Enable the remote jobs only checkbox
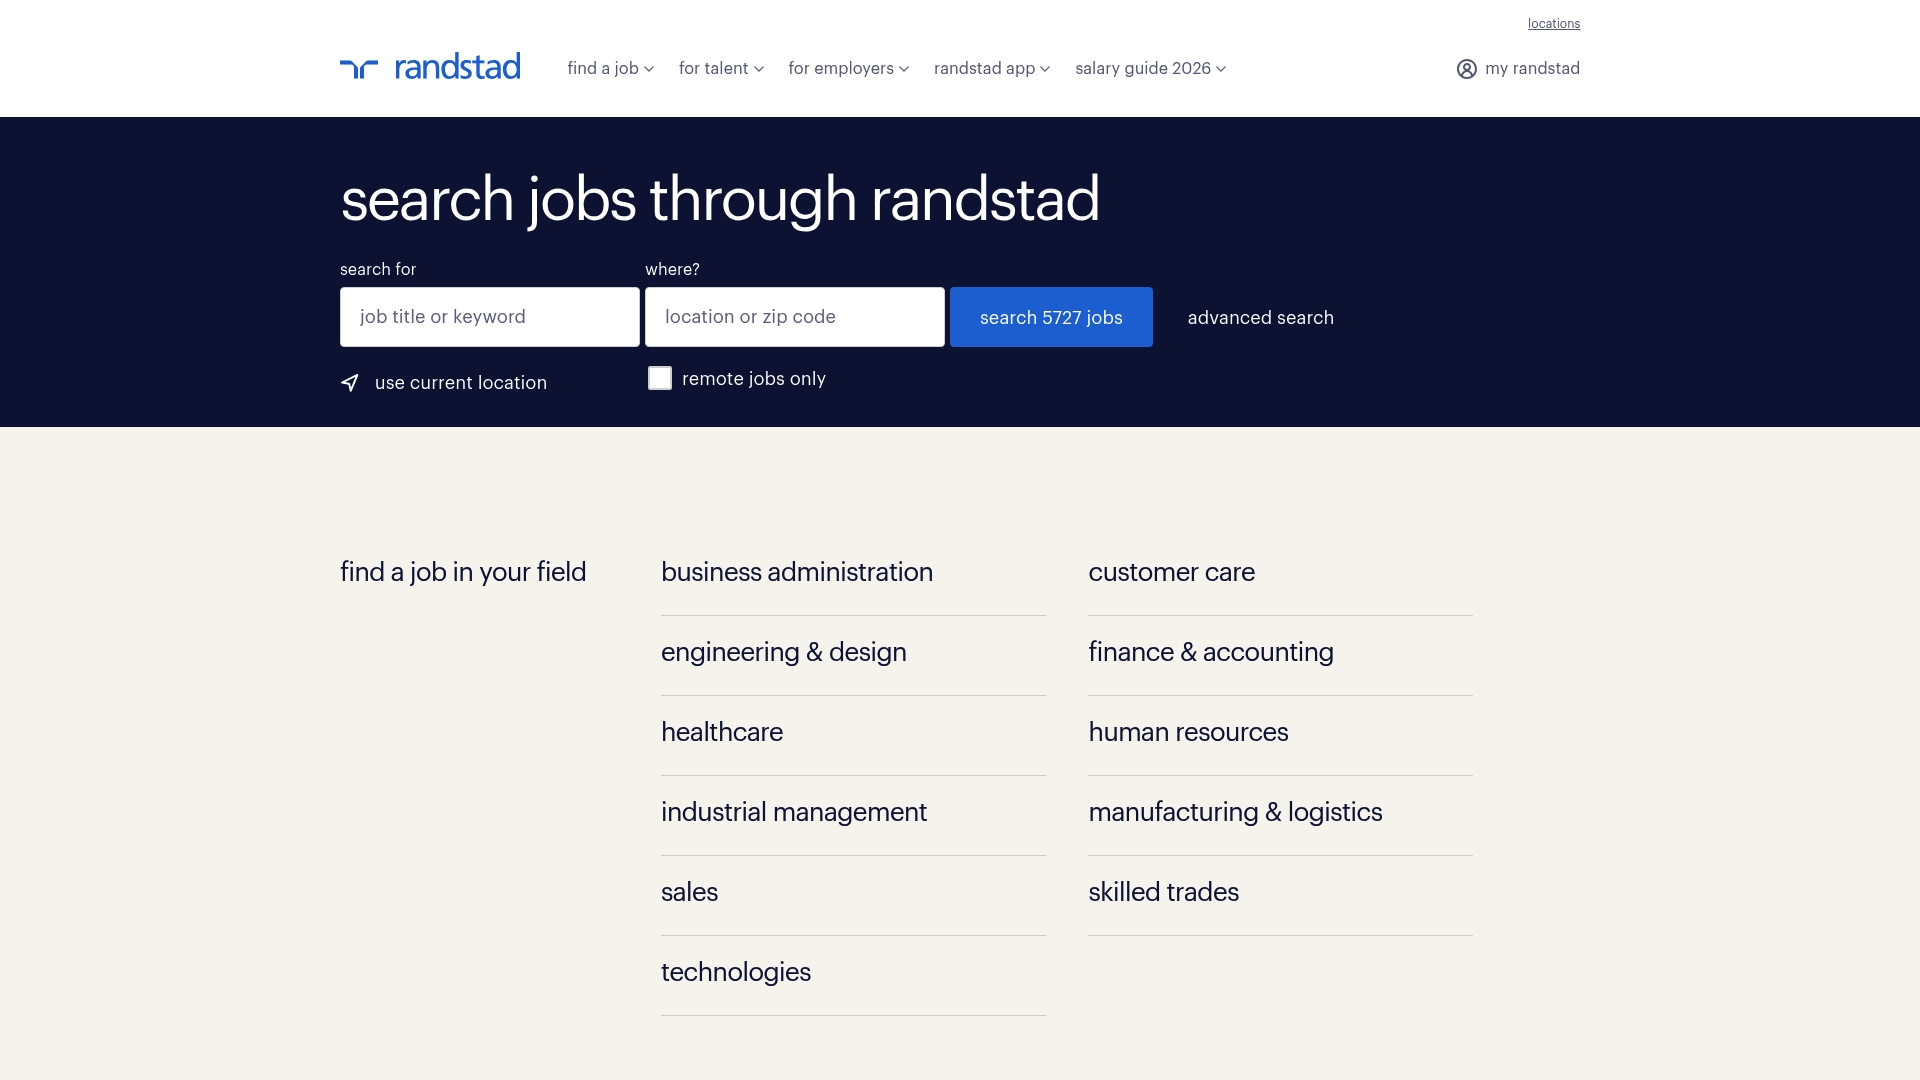The image size is (1920, 1080). 660,378
